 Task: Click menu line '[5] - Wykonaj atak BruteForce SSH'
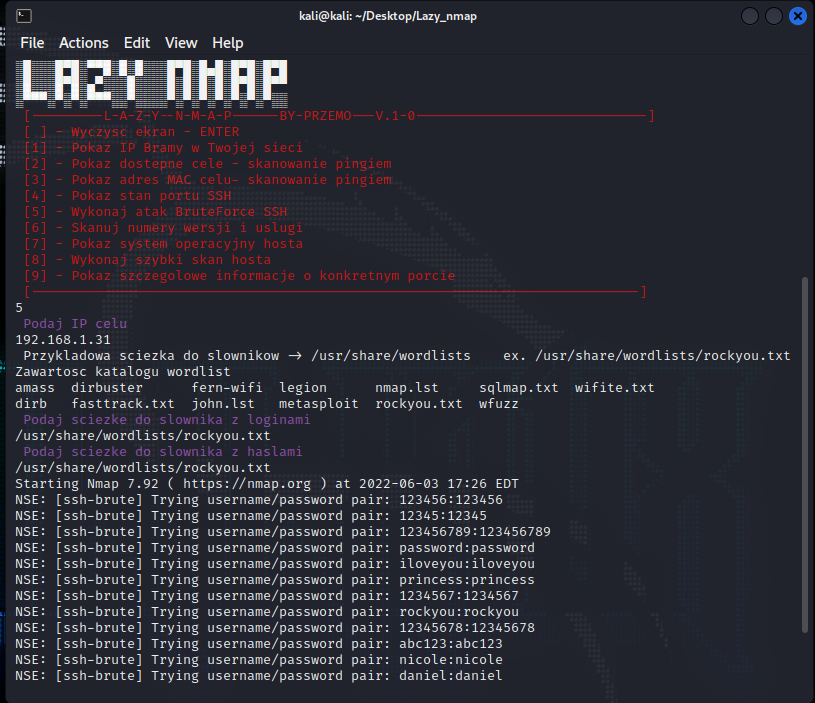point(155,212)
